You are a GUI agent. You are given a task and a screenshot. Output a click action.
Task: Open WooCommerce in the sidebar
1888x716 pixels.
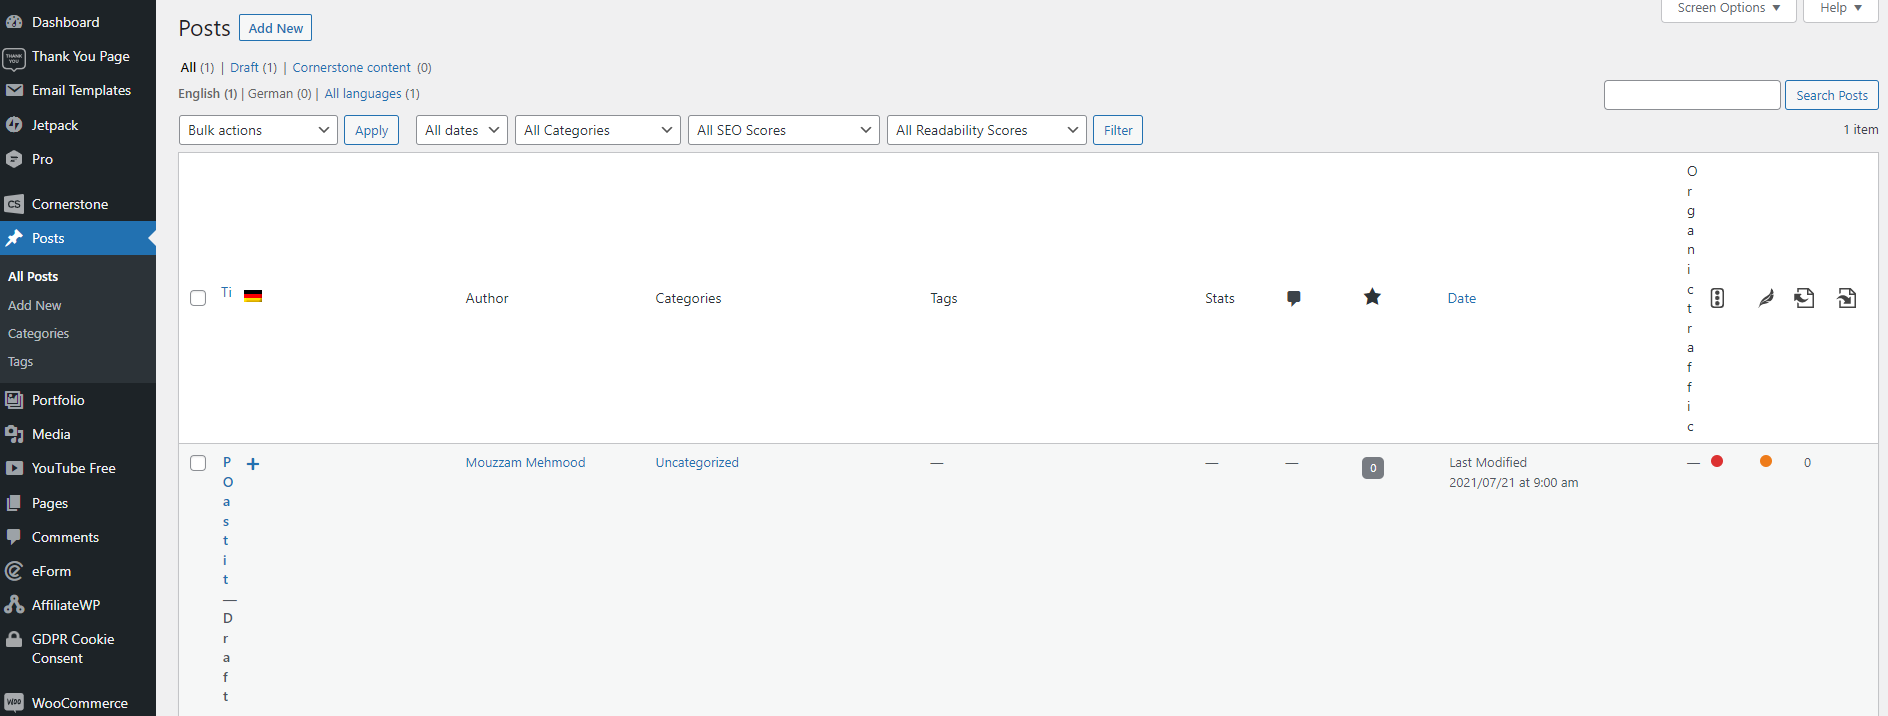(x=79, y=703)
